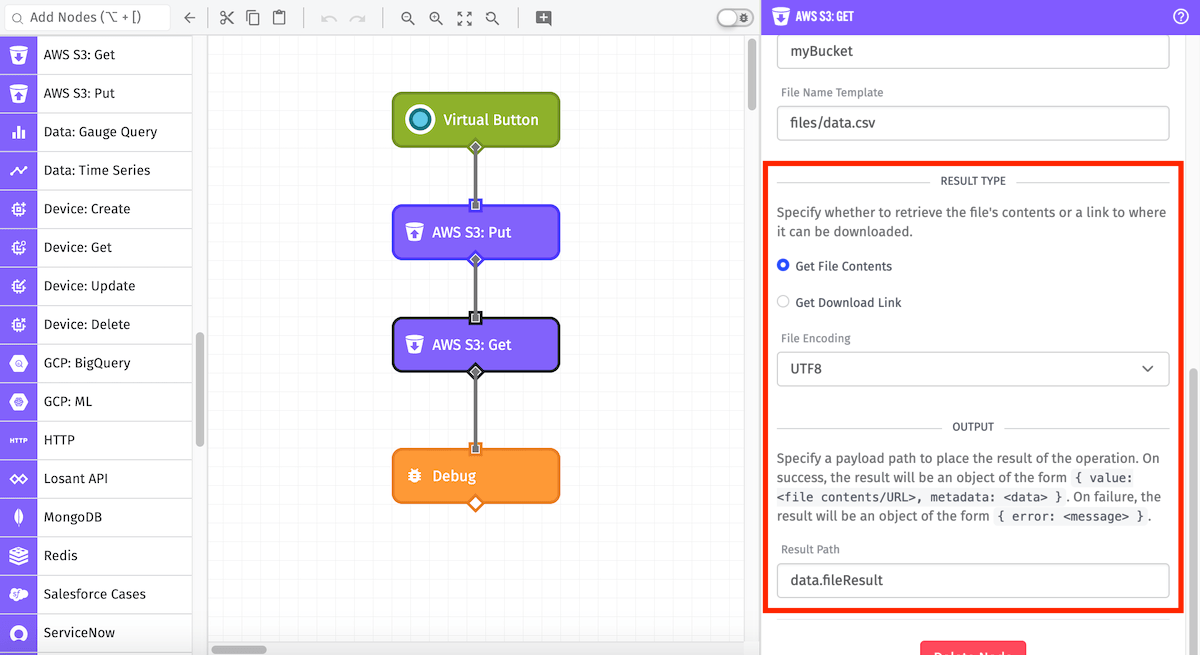This screenshot has height=655, width=1200.
Task: Click the Salesforce Cases palette icon
Action: 18,594
